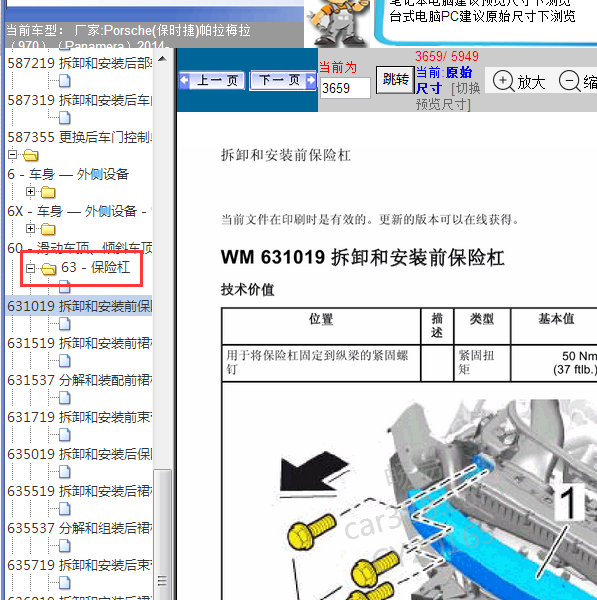Click scroll up arrow of tree panel

[x=162, y=59]
